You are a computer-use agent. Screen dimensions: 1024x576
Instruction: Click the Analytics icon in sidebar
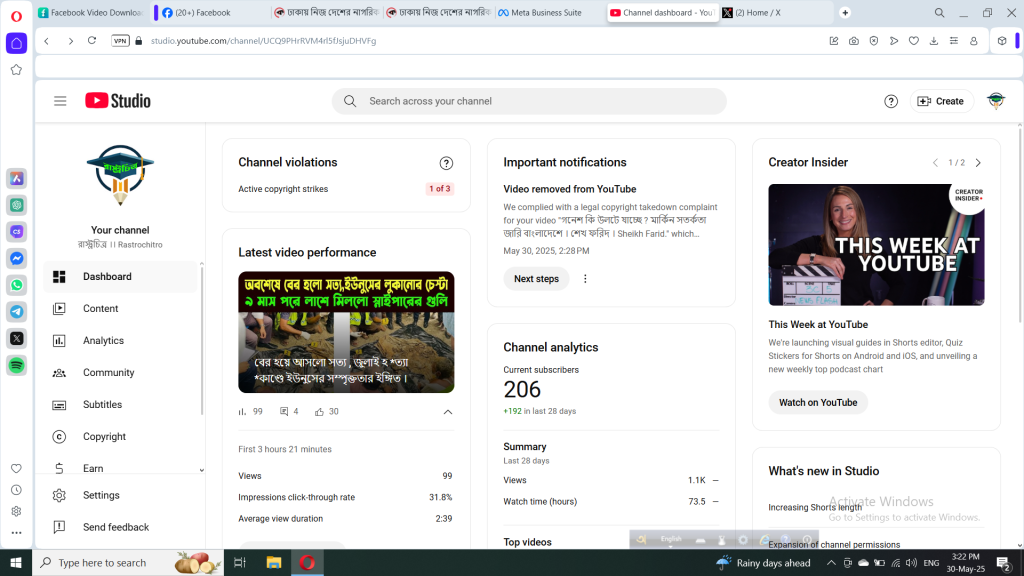(x=59, y=341)
